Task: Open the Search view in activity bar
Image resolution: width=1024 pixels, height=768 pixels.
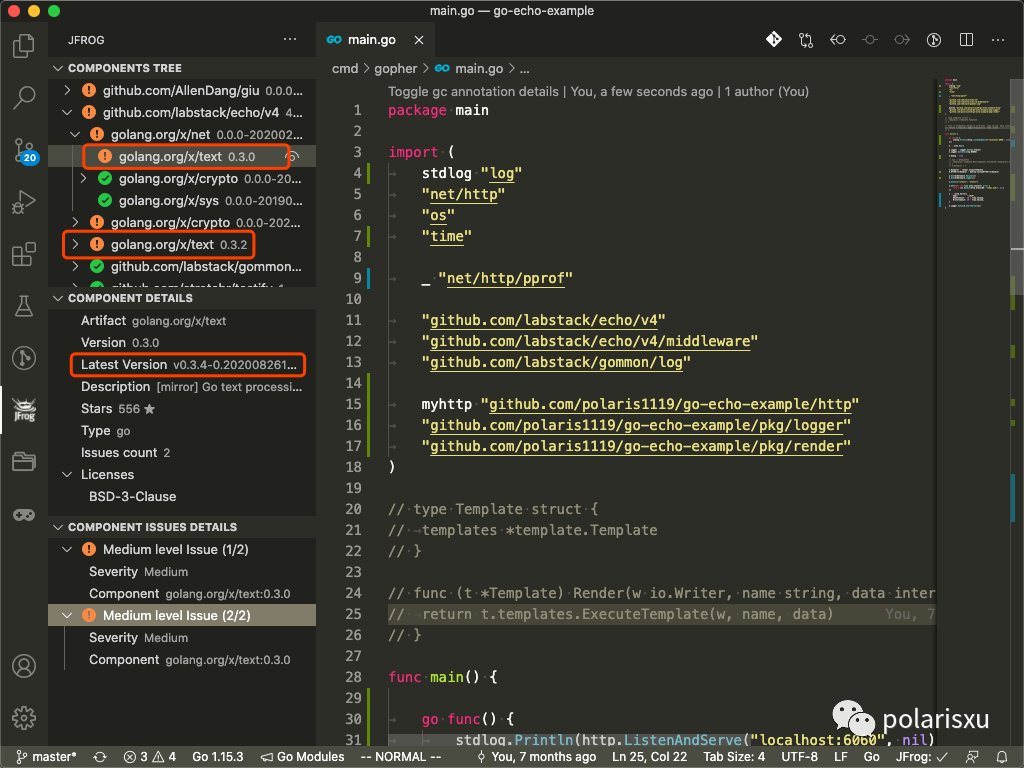Action: pyautogui.click(x=24, y=98)
